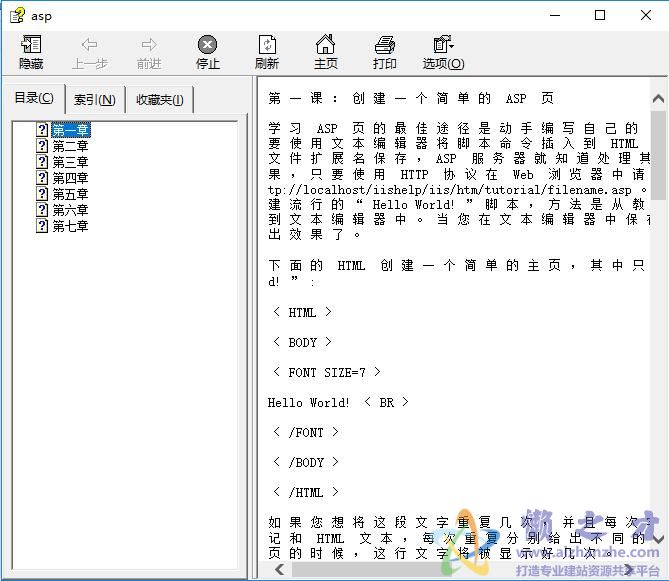Click the help page icon beside 第二章

click(42, 146)
